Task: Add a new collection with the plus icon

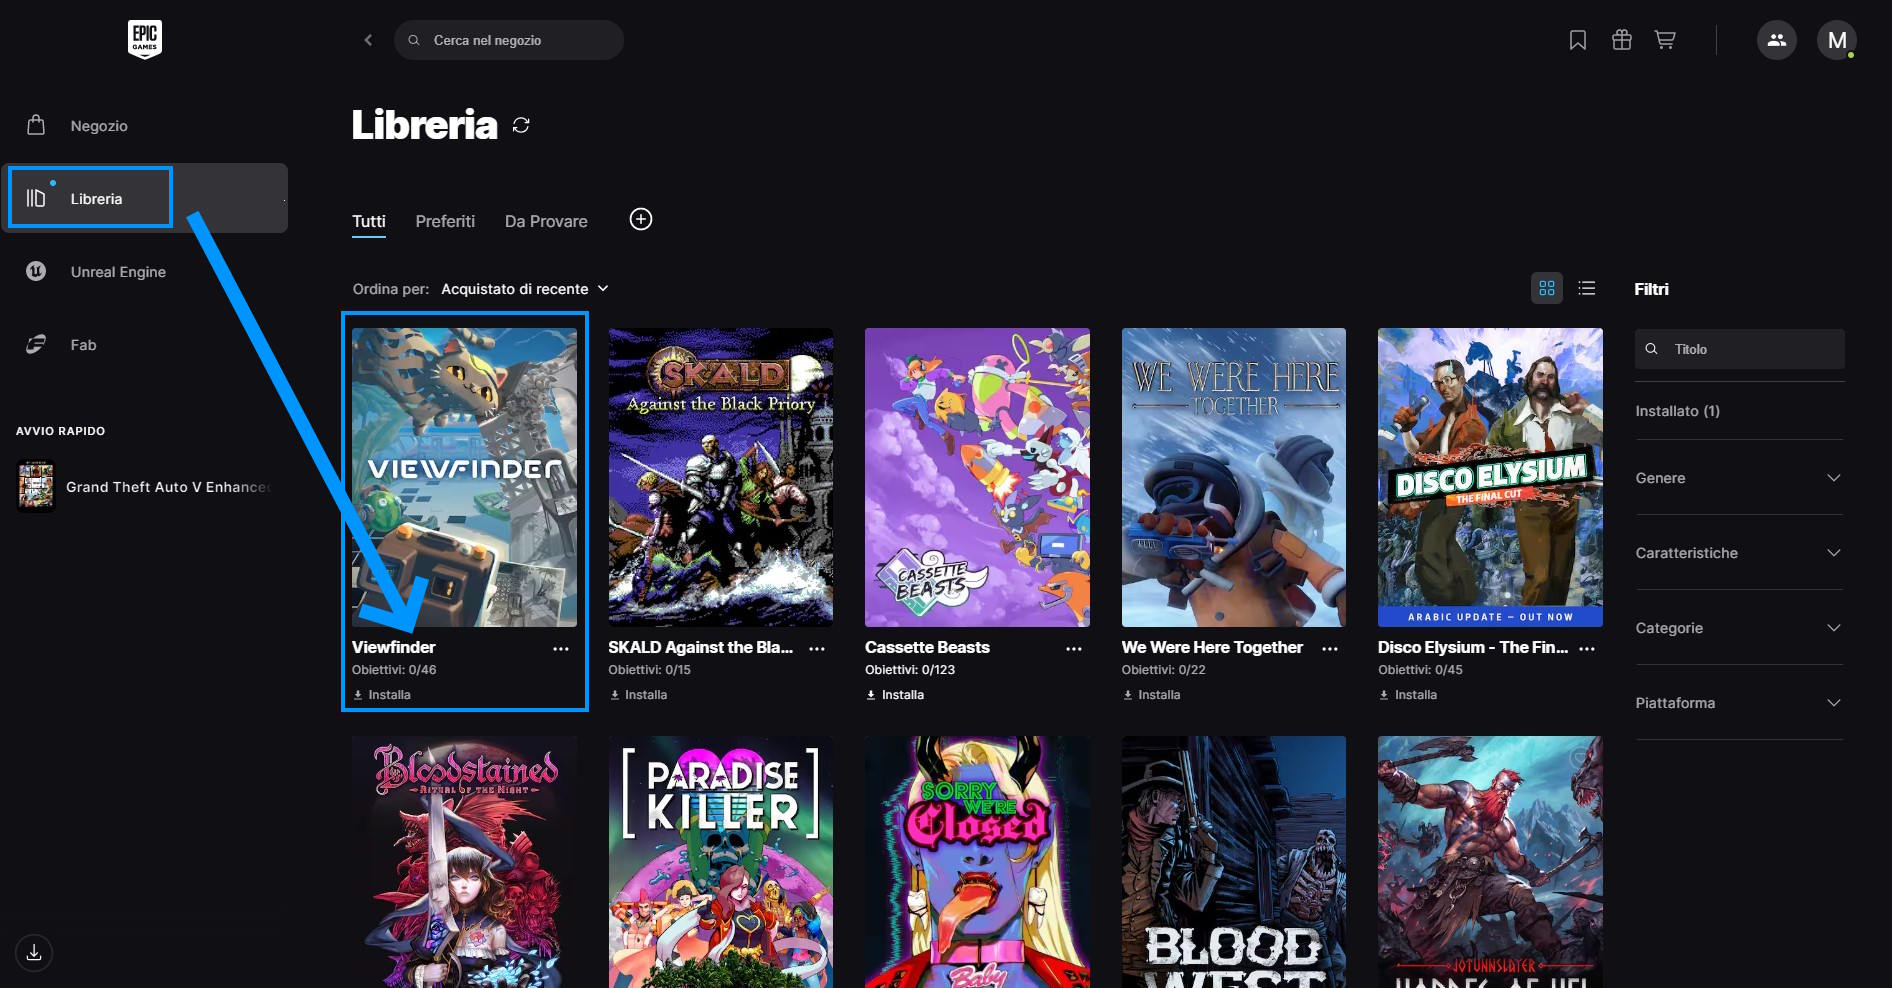Action: coord(640,220)
